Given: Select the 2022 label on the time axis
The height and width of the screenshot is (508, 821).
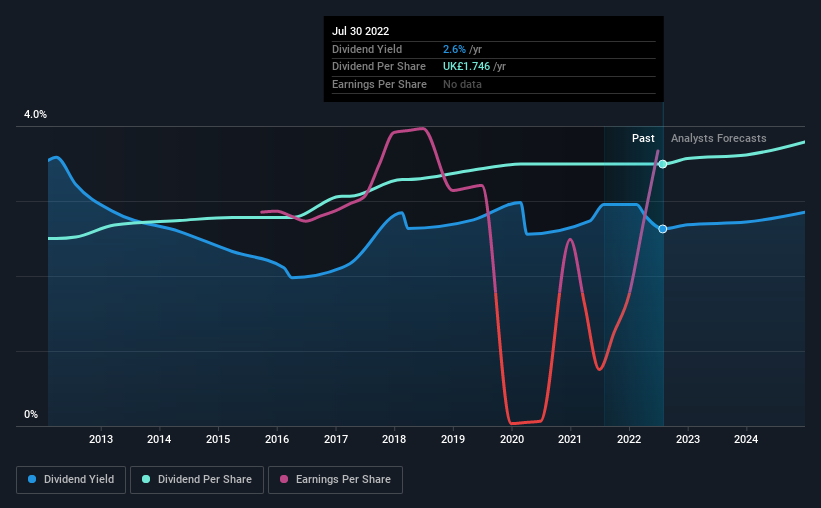Looking at the screenshot, I should [629, 439].
